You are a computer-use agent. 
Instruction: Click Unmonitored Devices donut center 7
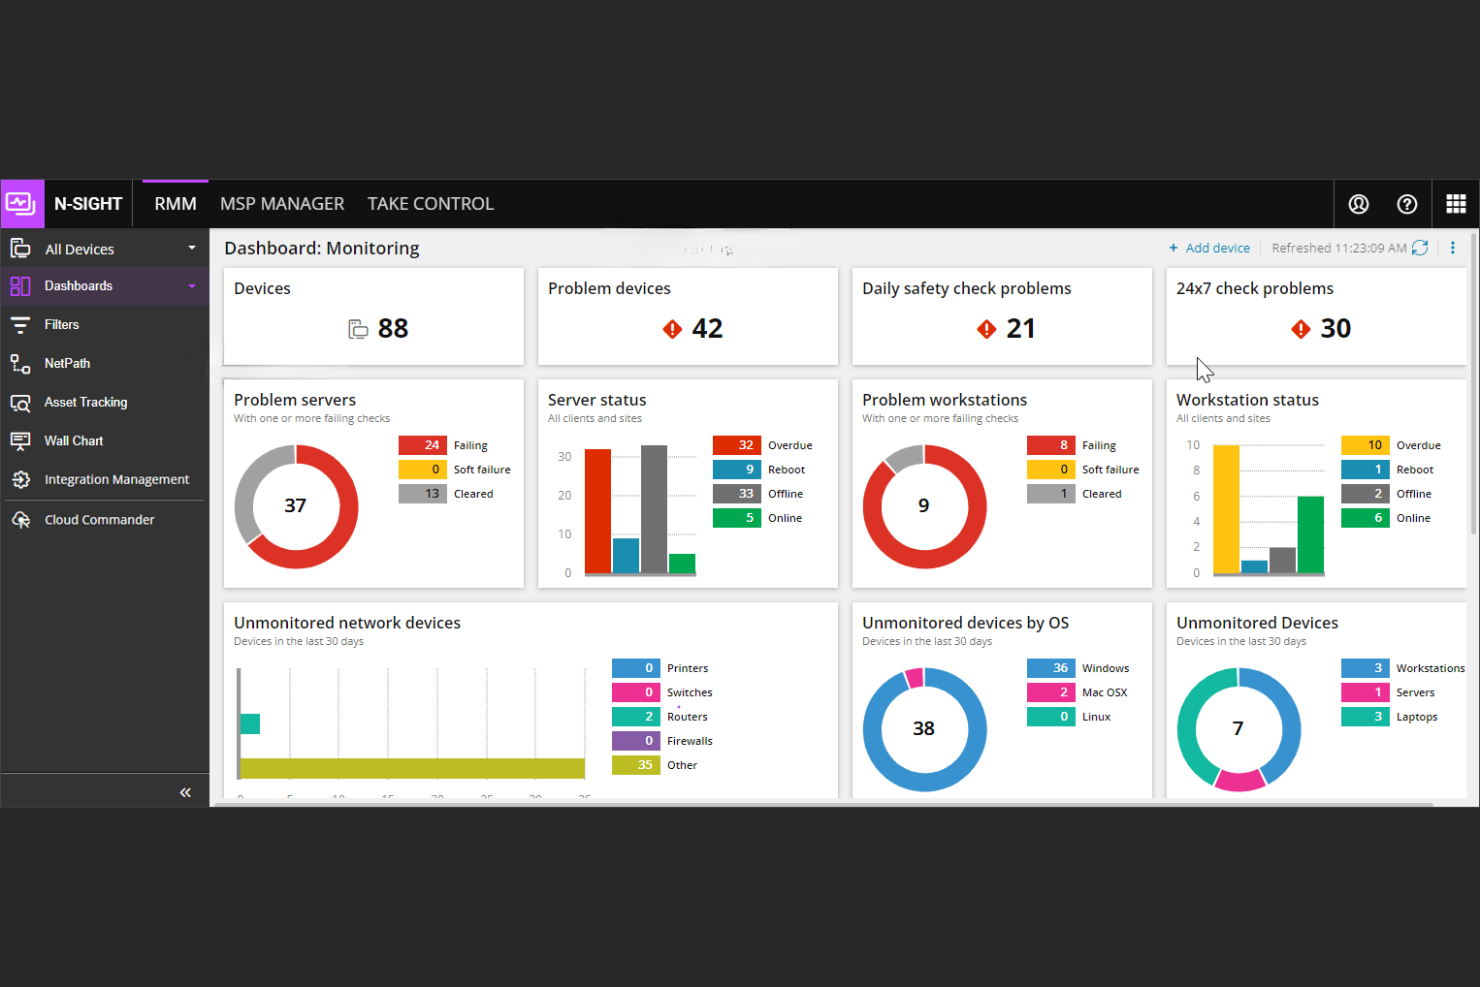(x=1238, y=729)
